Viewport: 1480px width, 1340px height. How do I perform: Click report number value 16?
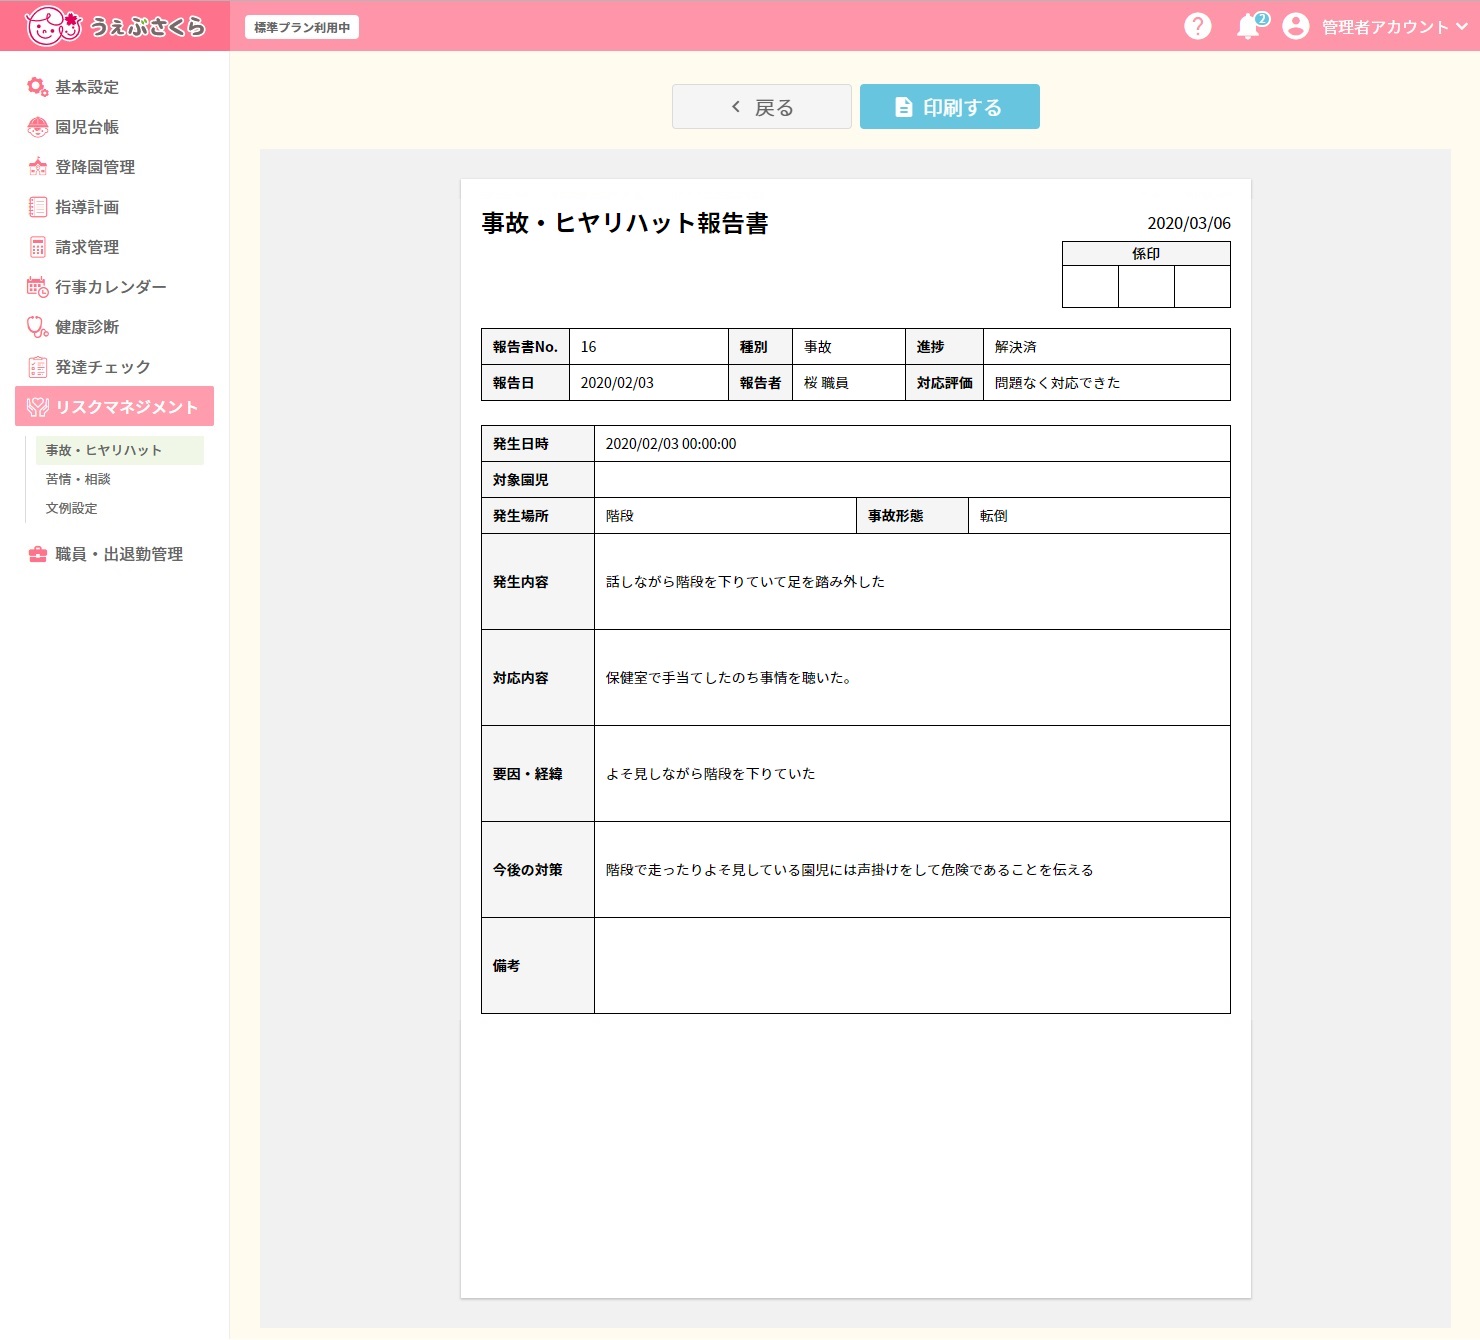[589, 347]
